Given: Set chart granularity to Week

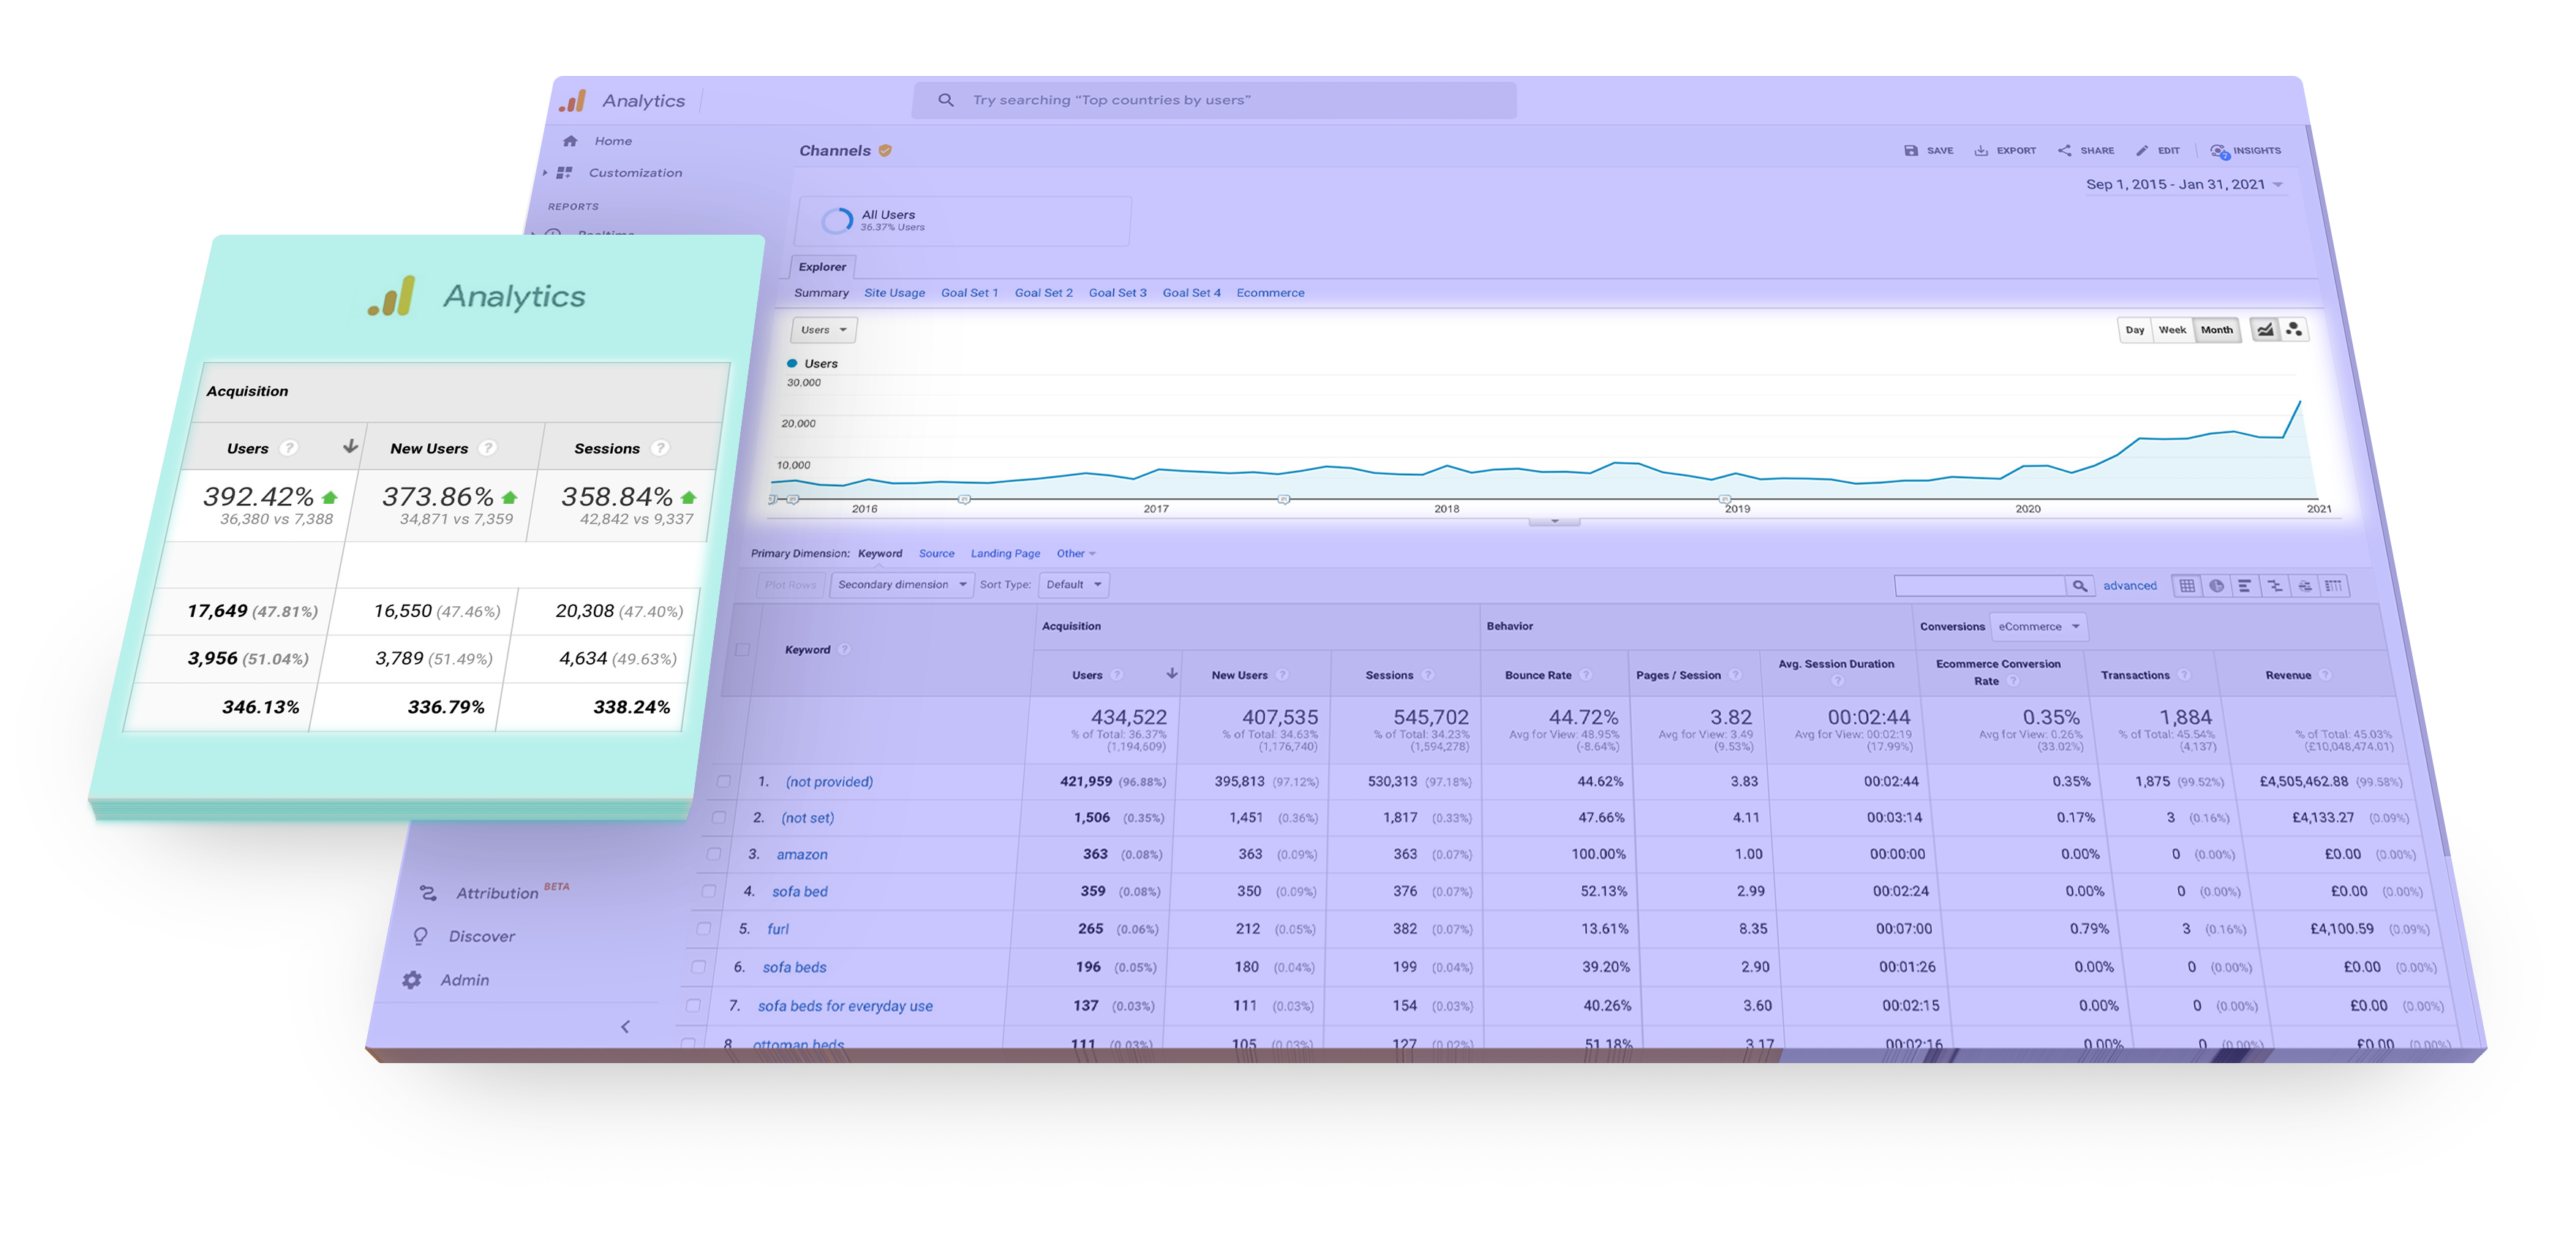Looking at the screenshot, I should click(x=2171, y=329).
